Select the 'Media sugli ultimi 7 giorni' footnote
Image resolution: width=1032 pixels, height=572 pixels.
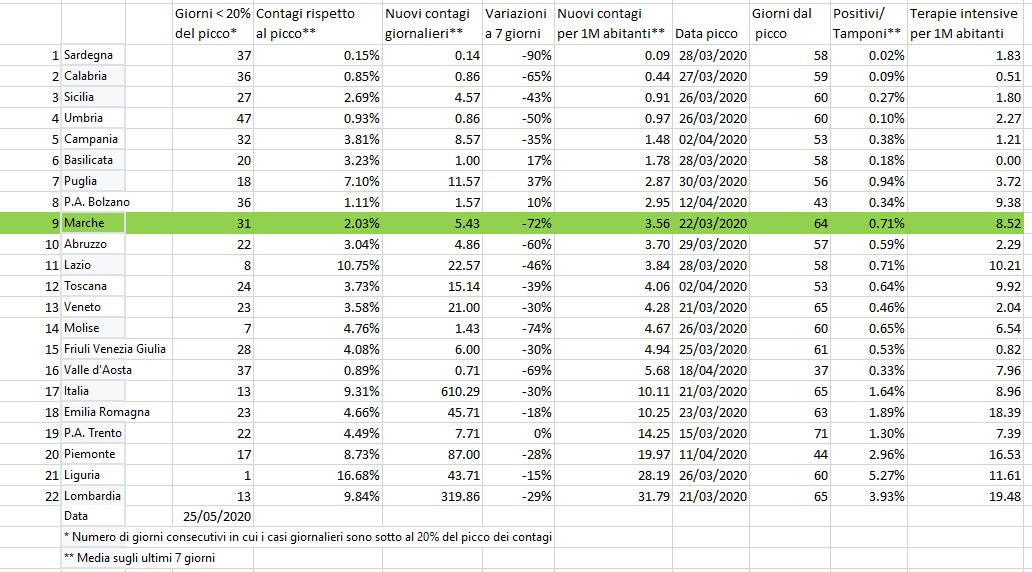[x=140, y=558]
